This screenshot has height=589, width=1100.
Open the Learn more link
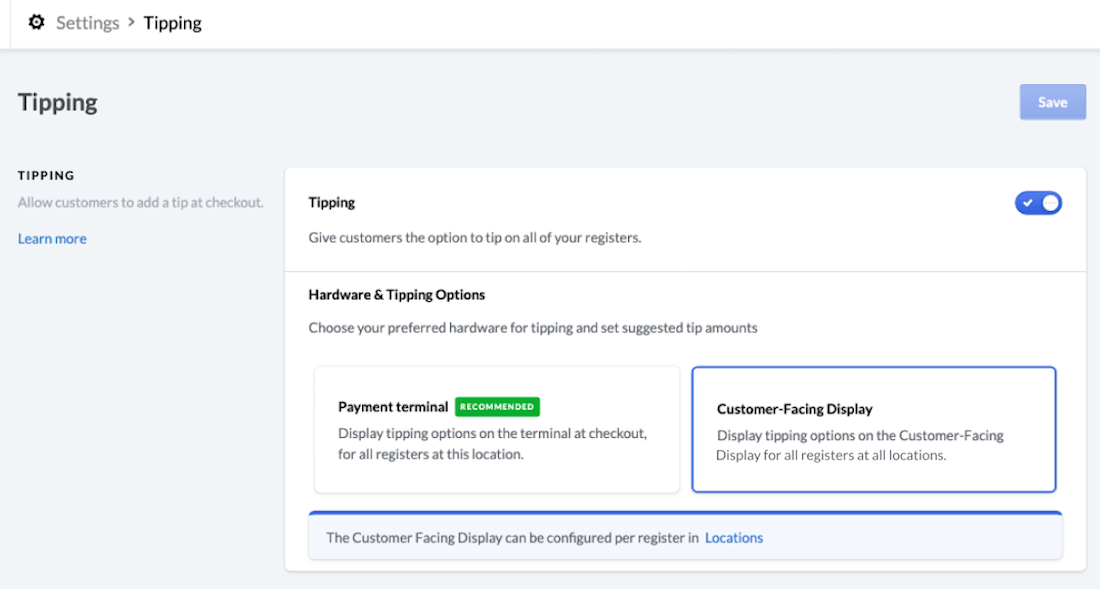click(52, 239)
